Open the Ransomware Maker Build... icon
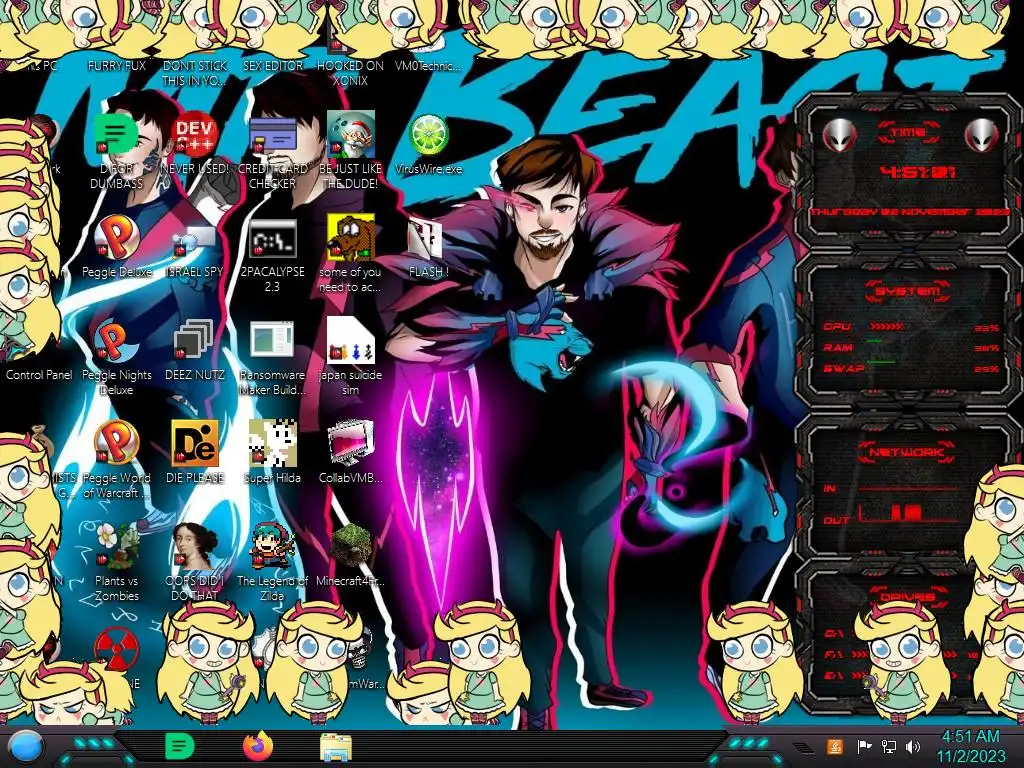This screenshot has height=768, width=1024. pos(272,340)
